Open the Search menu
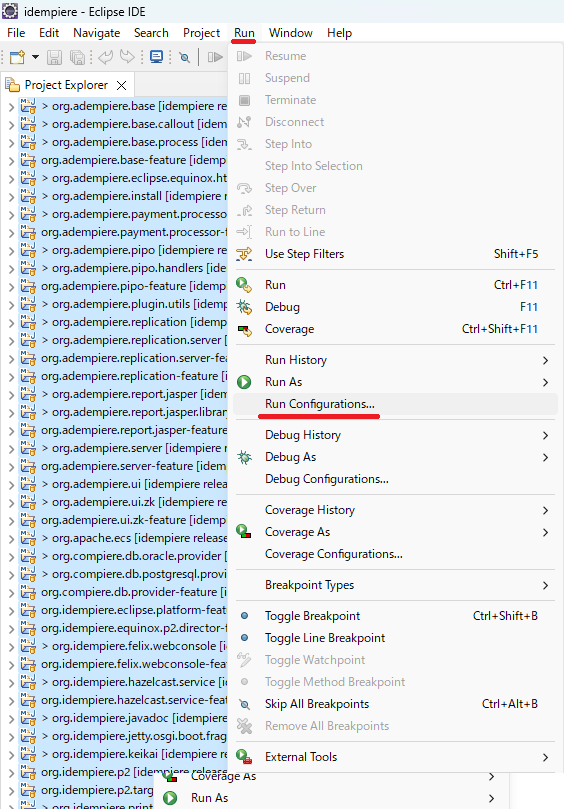The width and height of the screenshot is (564, 809). click(x=151, y=33)
